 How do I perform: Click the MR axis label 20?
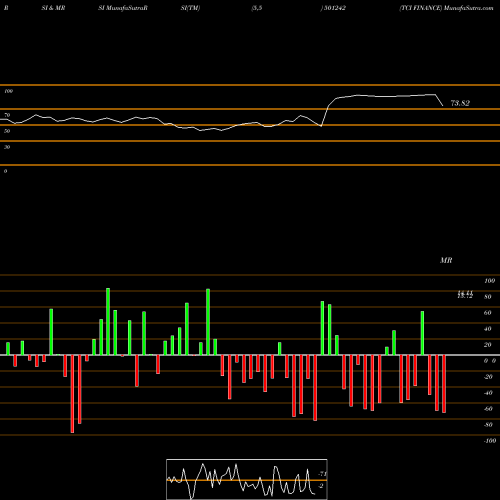point(488,345)
